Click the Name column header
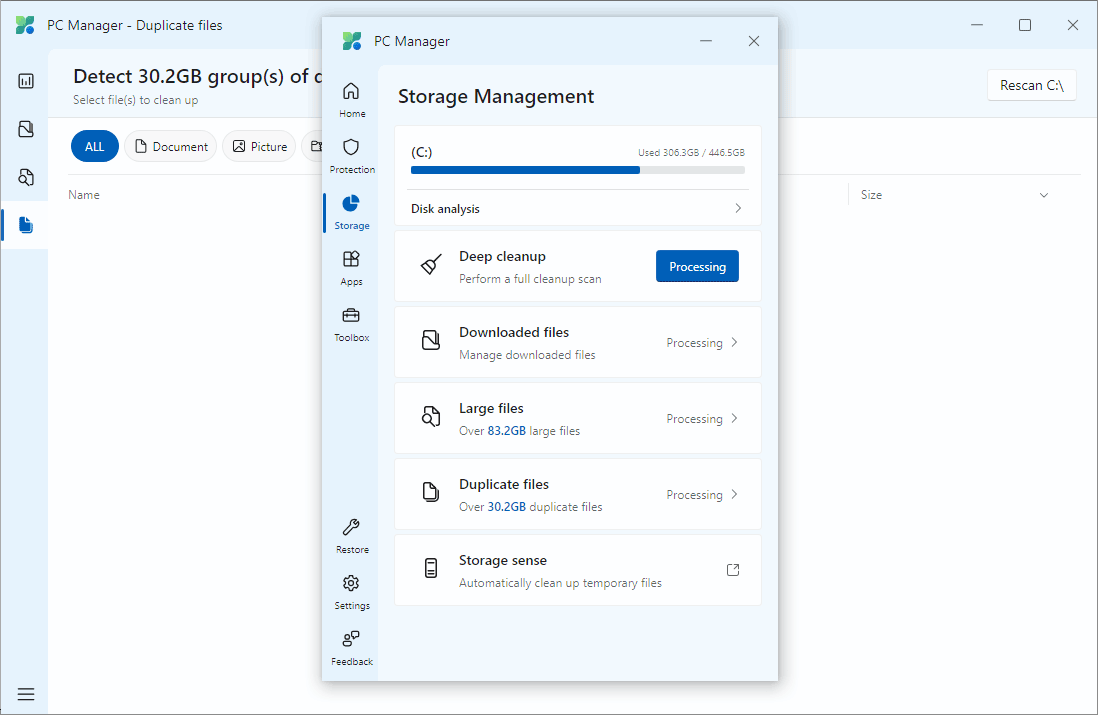The image size is (1098, 715). pos(84,195)
